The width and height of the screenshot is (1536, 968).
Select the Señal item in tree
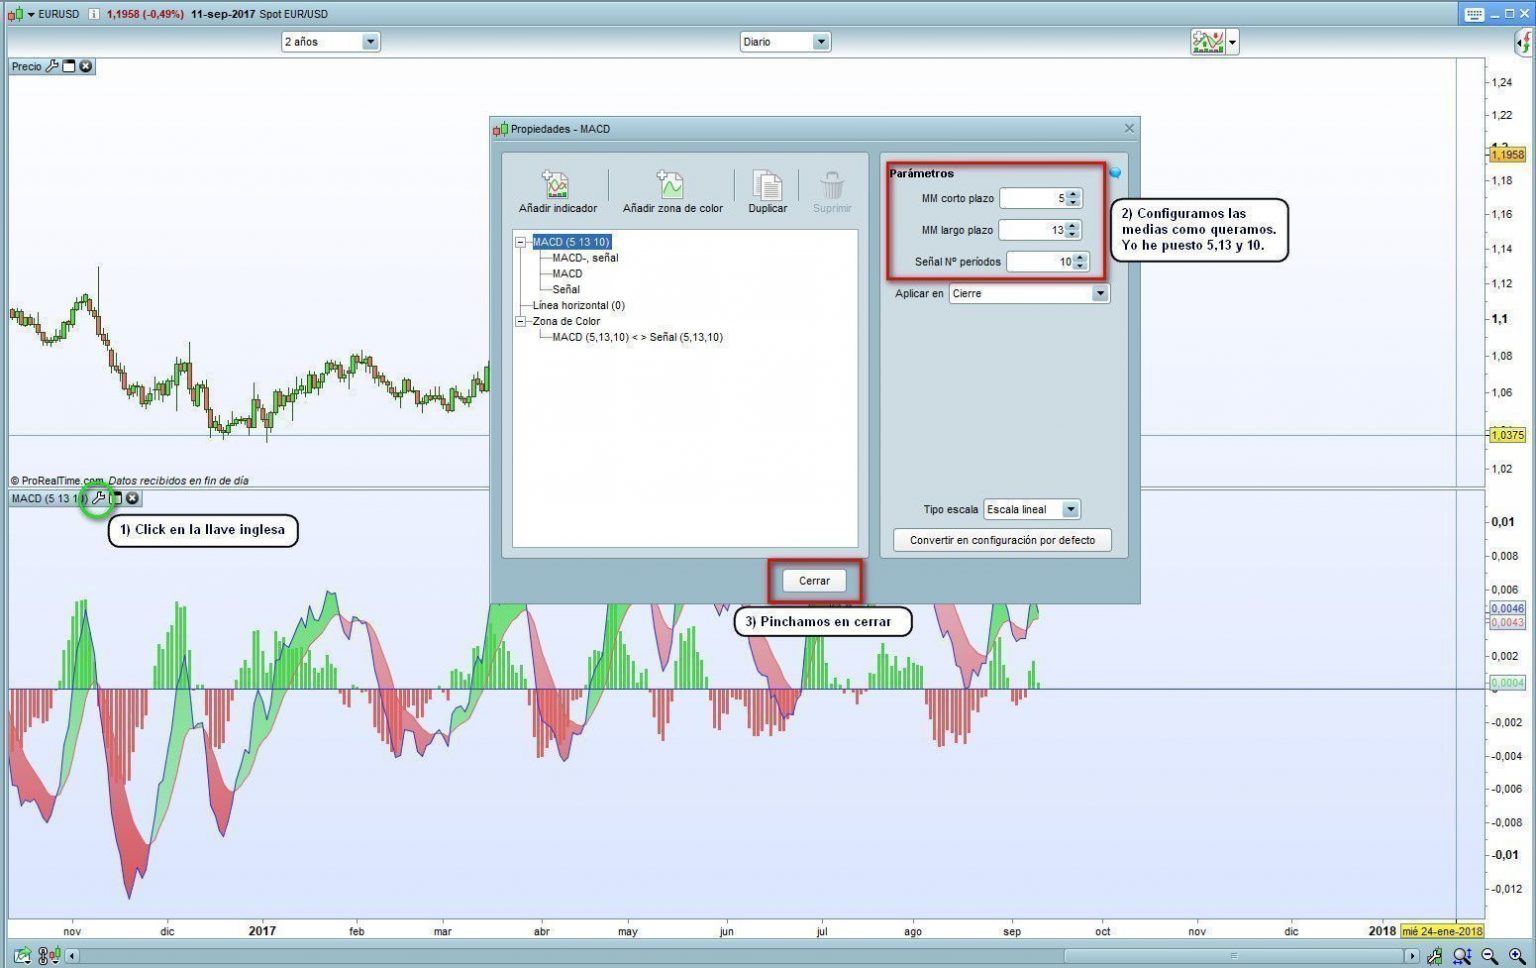[566, 289]
